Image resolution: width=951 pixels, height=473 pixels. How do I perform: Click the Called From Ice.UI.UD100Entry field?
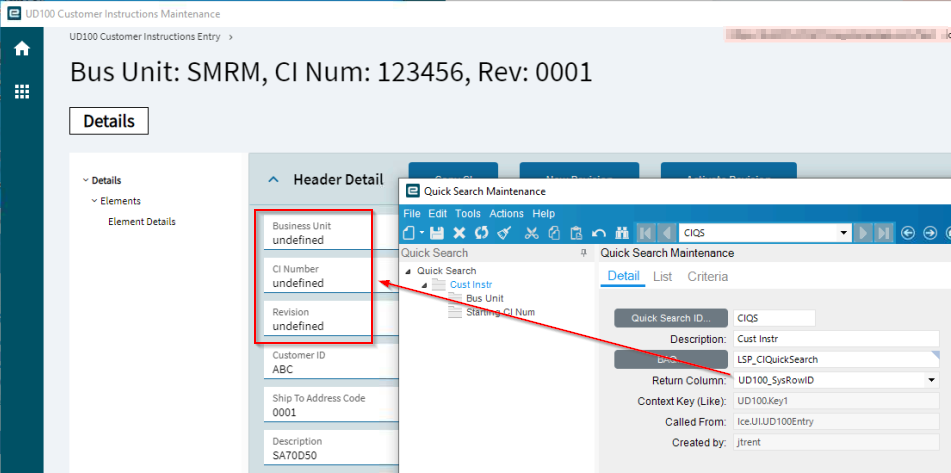pyautogui.click(x=836, y=421)
